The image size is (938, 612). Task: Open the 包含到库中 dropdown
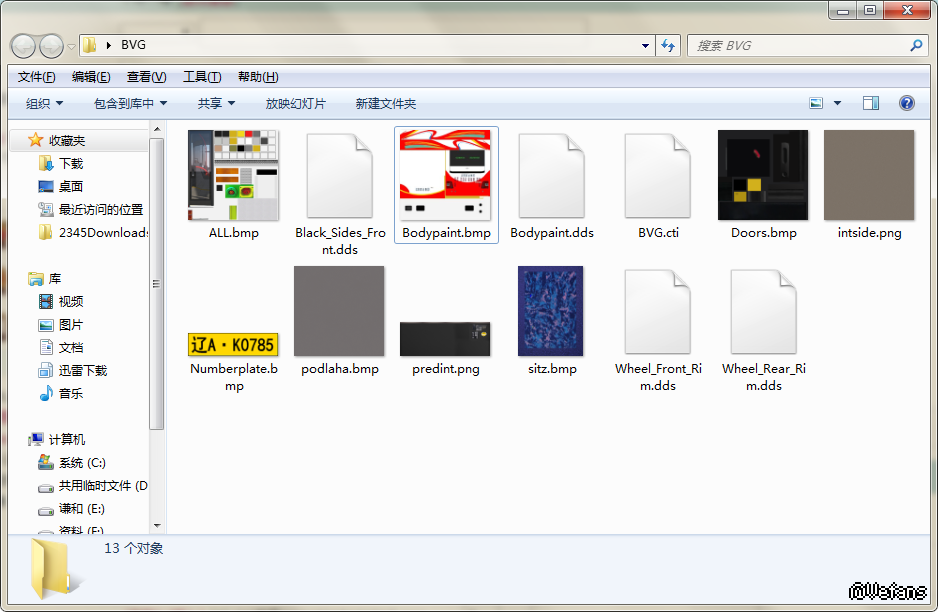130,104
